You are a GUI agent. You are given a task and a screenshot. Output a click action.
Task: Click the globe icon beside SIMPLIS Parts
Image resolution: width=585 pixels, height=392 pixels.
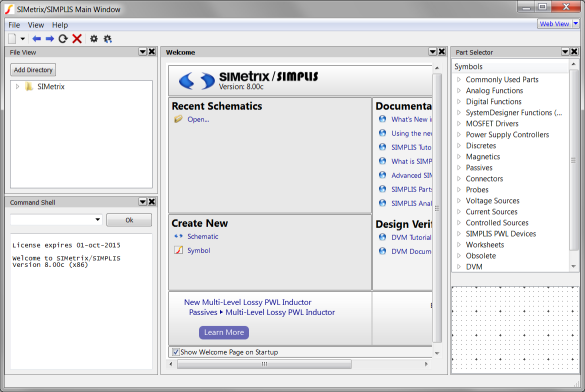pos(382,189)
